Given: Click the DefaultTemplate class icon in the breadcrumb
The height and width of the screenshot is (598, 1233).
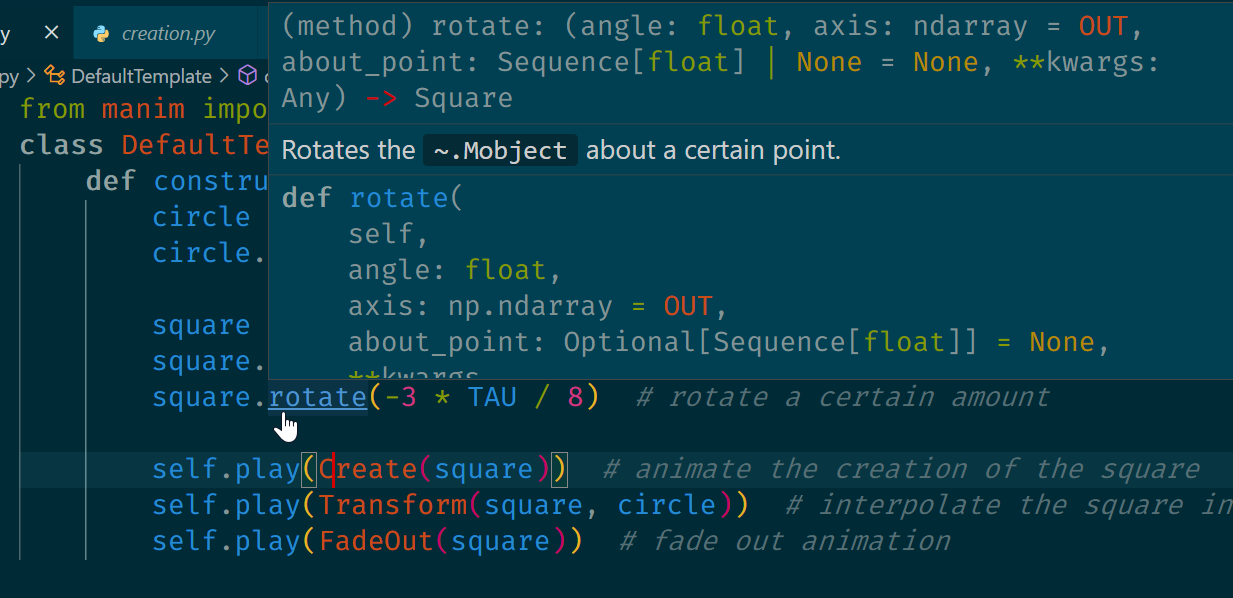Looking at the screenshot, I should pos(55,75).
